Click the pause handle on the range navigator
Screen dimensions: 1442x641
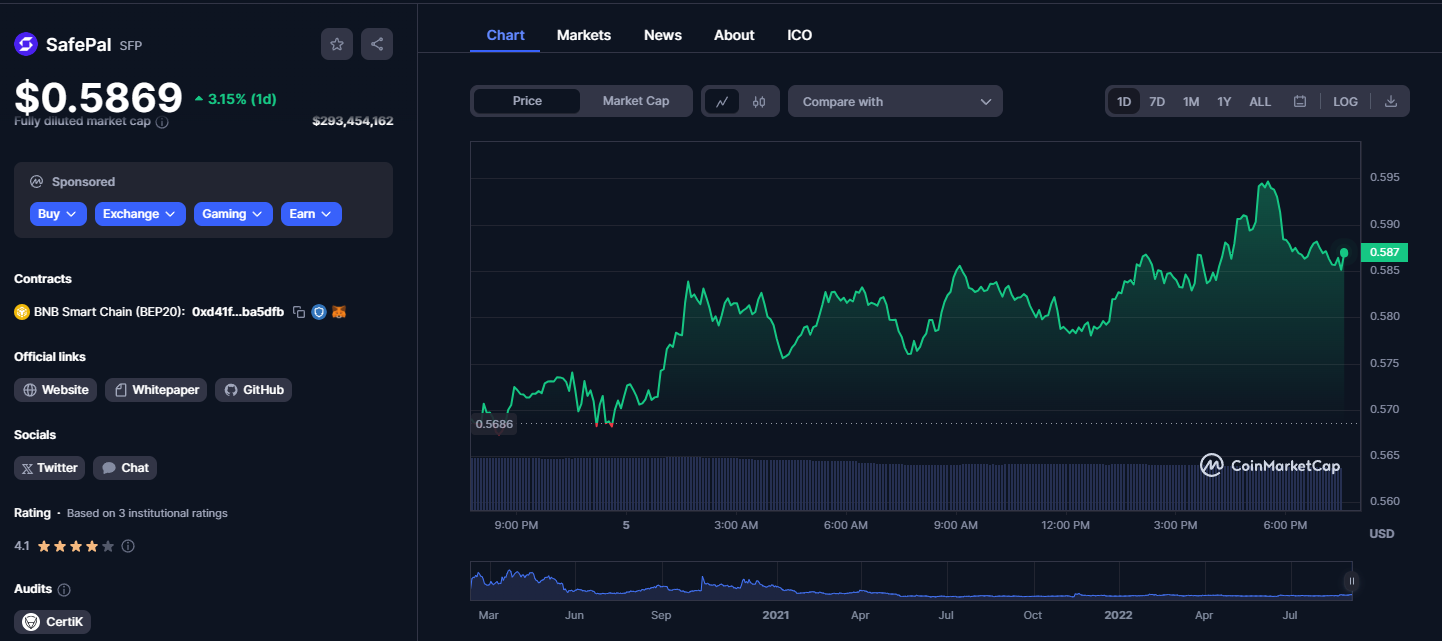coord(1351,581)
